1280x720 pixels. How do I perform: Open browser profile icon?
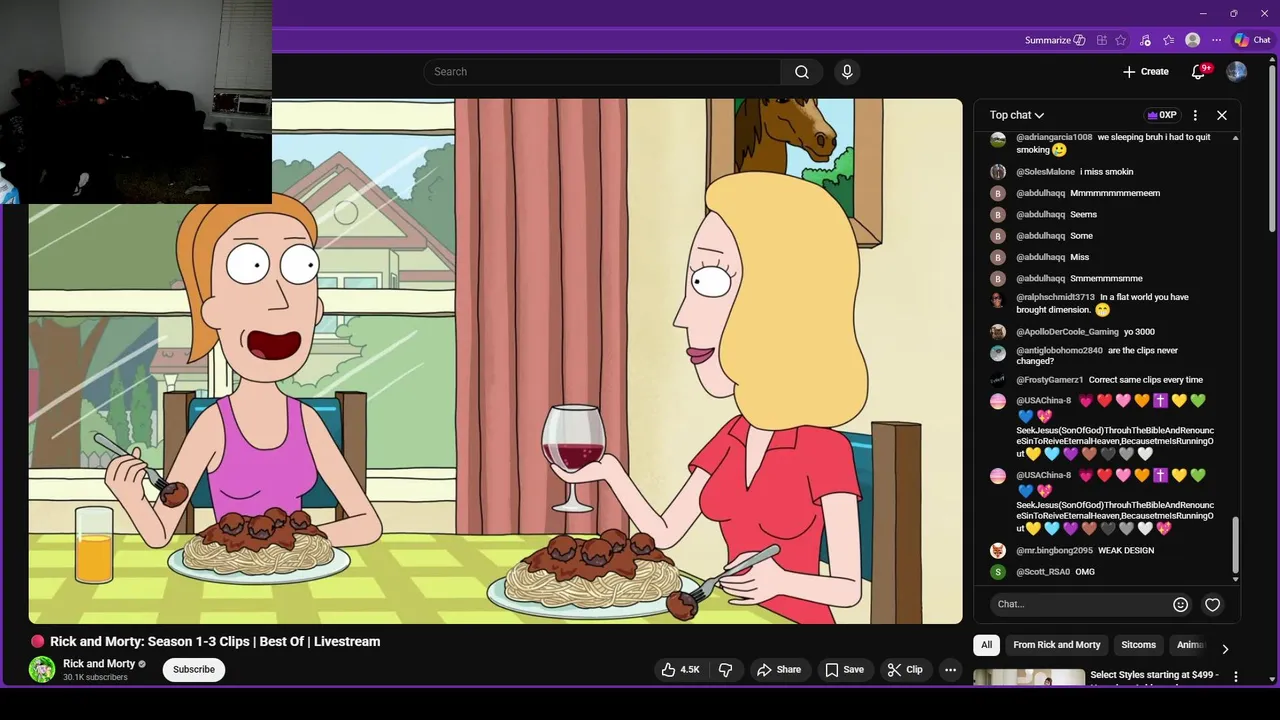tap(1192, 40)
